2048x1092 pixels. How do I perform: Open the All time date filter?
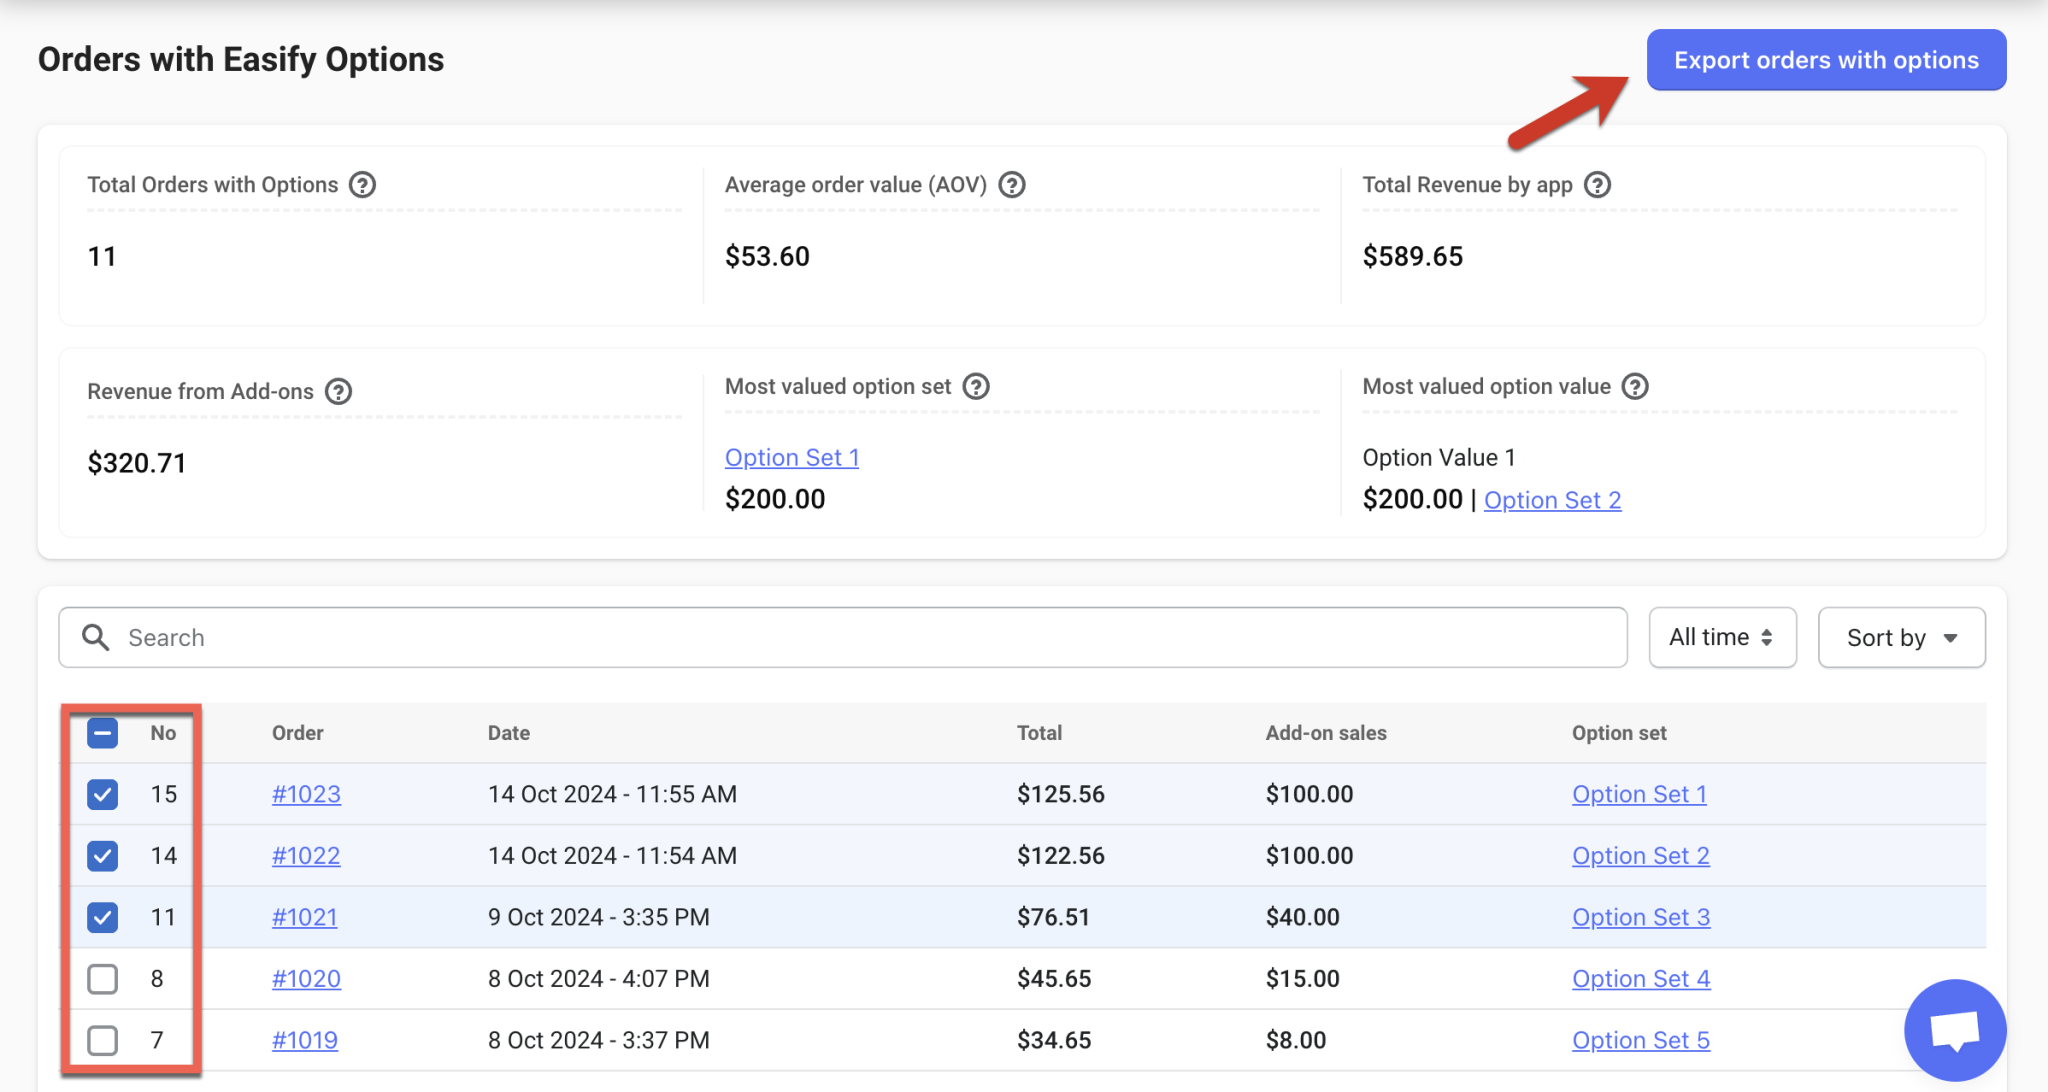pyautogui.click(x=1722, y=637)
